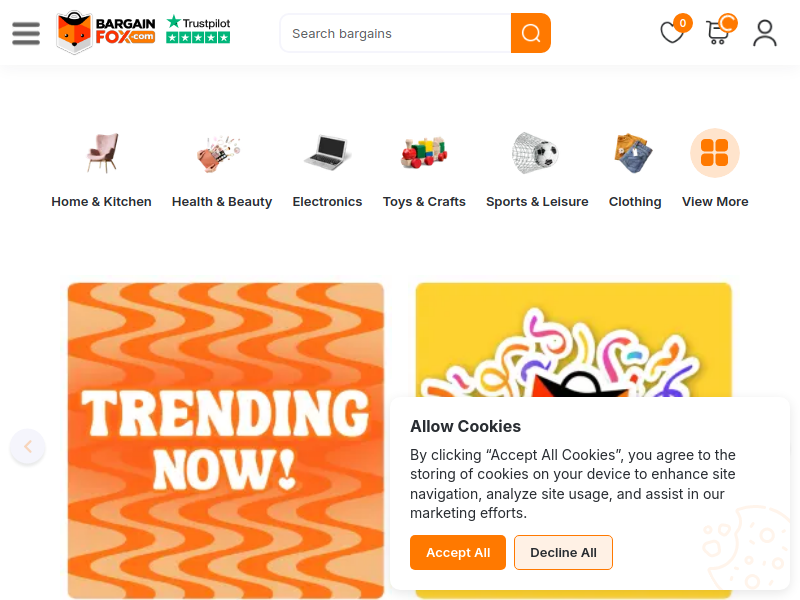Image resolution: width=800 pixels, height=600 pixels.
Task: Go to the Sports & Leisure category
Action: (537, 202)
